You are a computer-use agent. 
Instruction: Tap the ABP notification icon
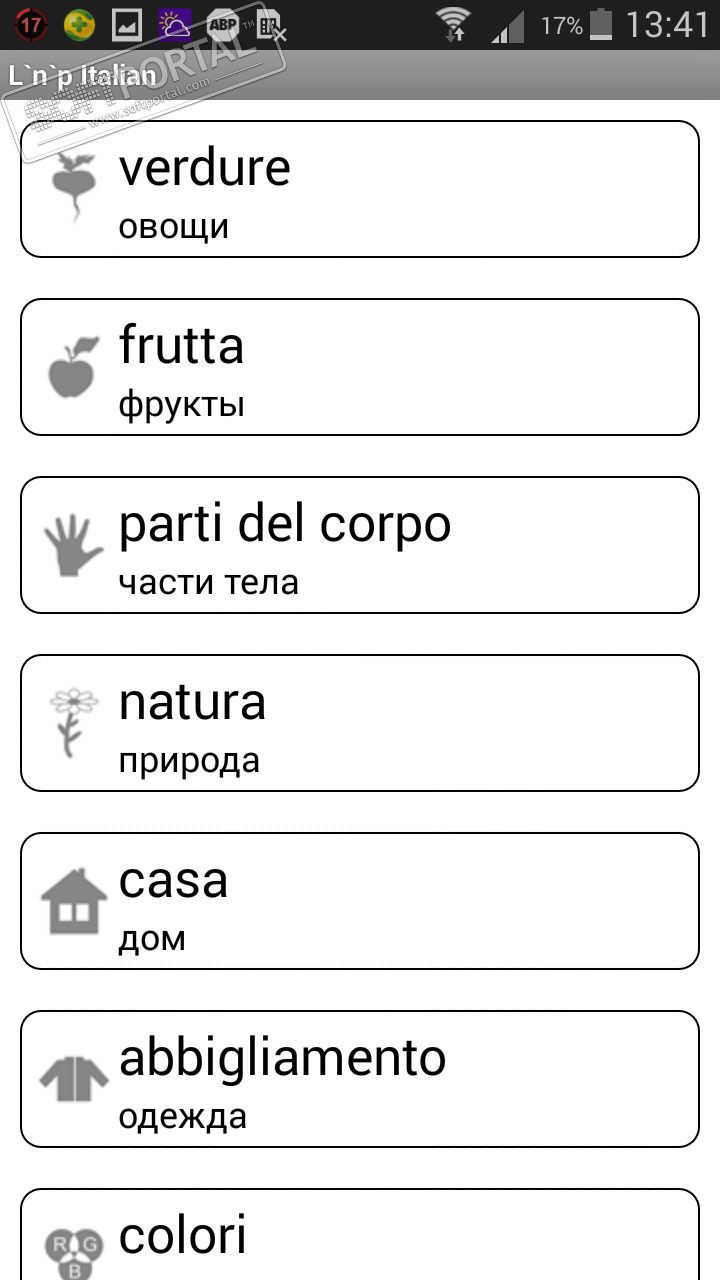coord(222,25)
